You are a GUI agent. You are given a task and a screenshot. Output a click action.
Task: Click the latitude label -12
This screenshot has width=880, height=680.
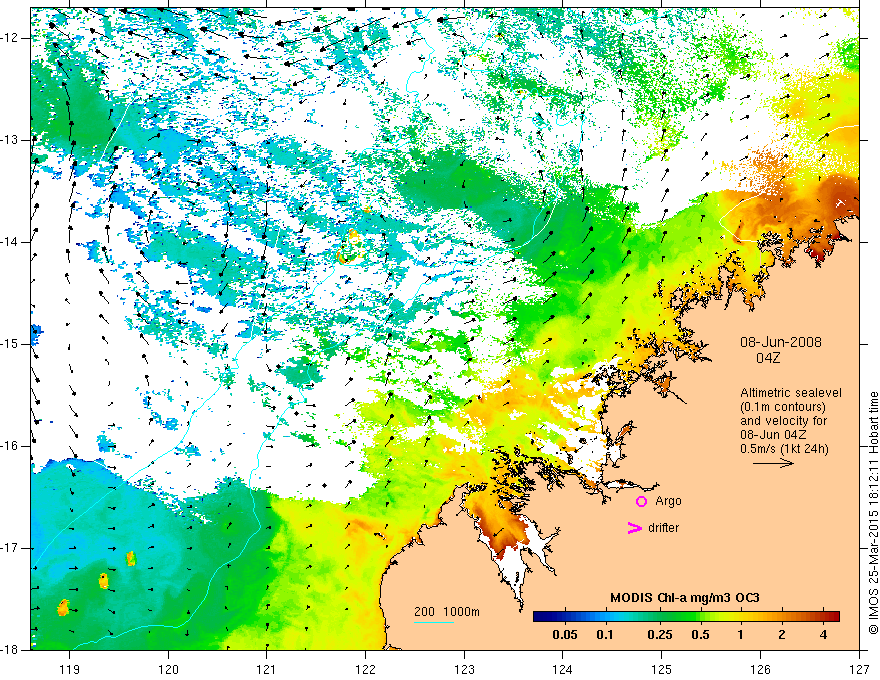(x=10, y=38)
